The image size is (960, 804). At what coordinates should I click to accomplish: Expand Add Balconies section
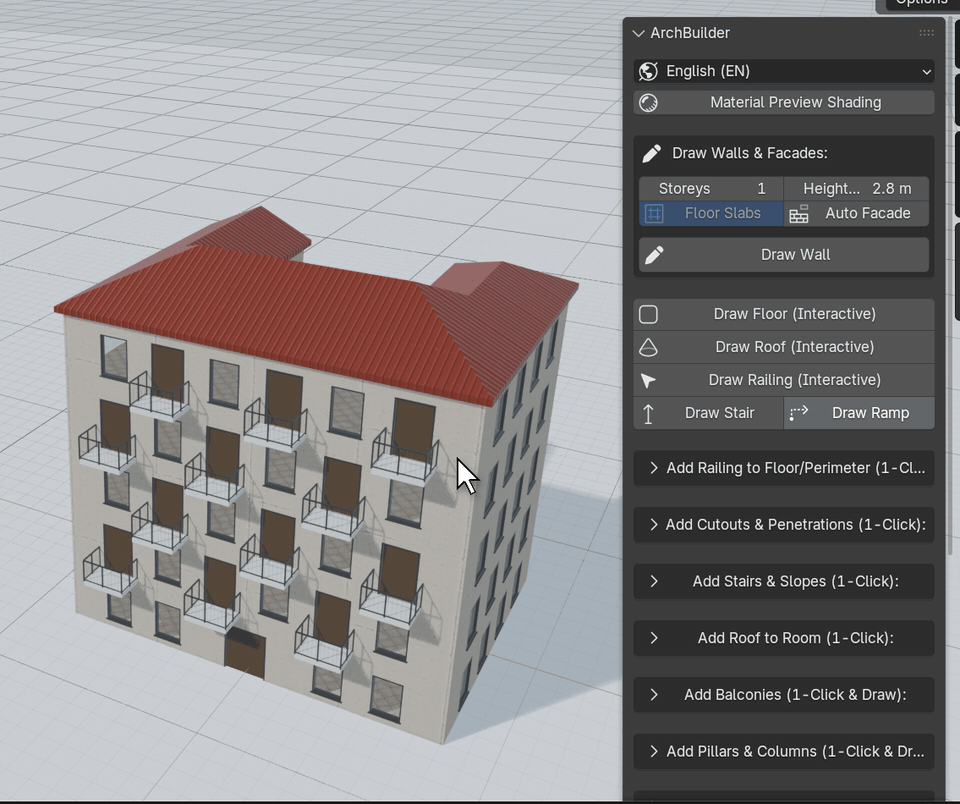click(x=784, y=695)
